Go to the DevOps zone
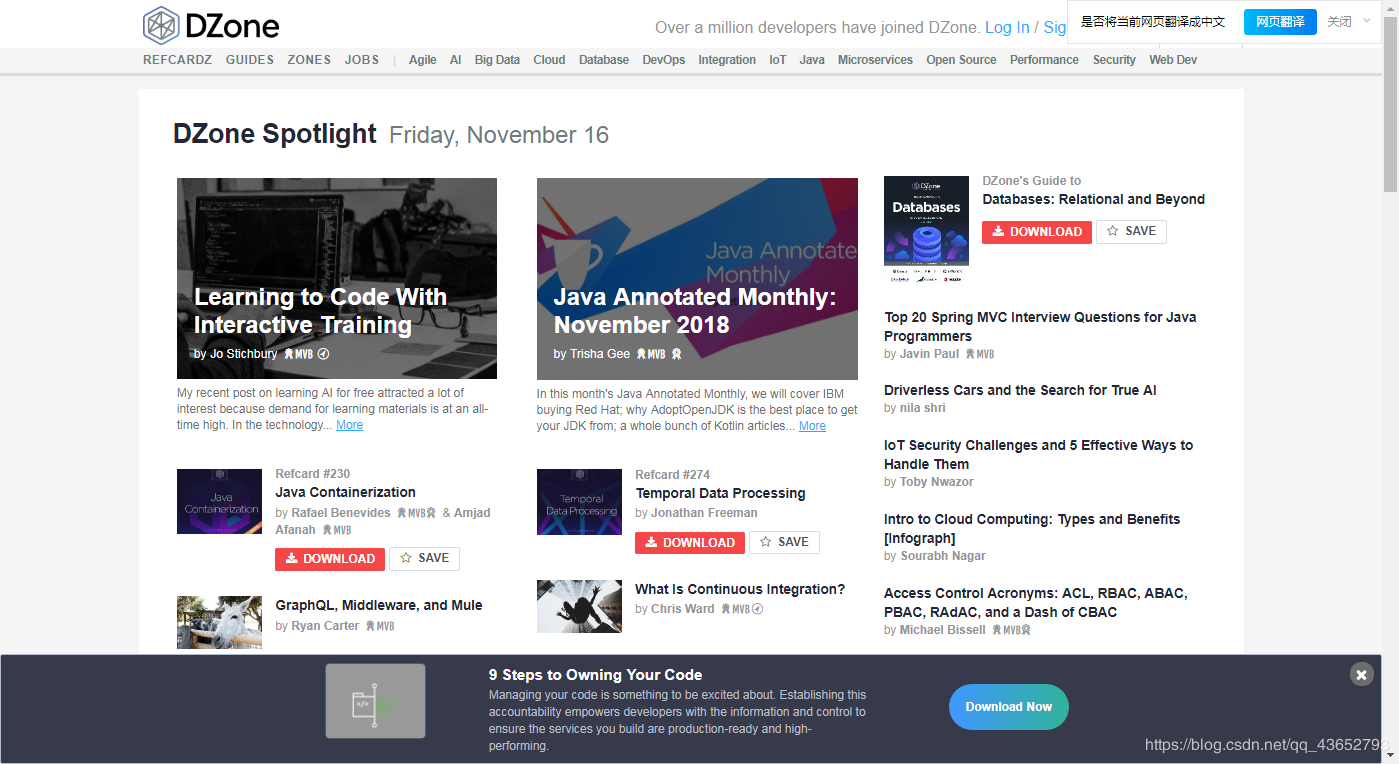The width and height of the screenshot is (1399, 764). tap(664, 60)
